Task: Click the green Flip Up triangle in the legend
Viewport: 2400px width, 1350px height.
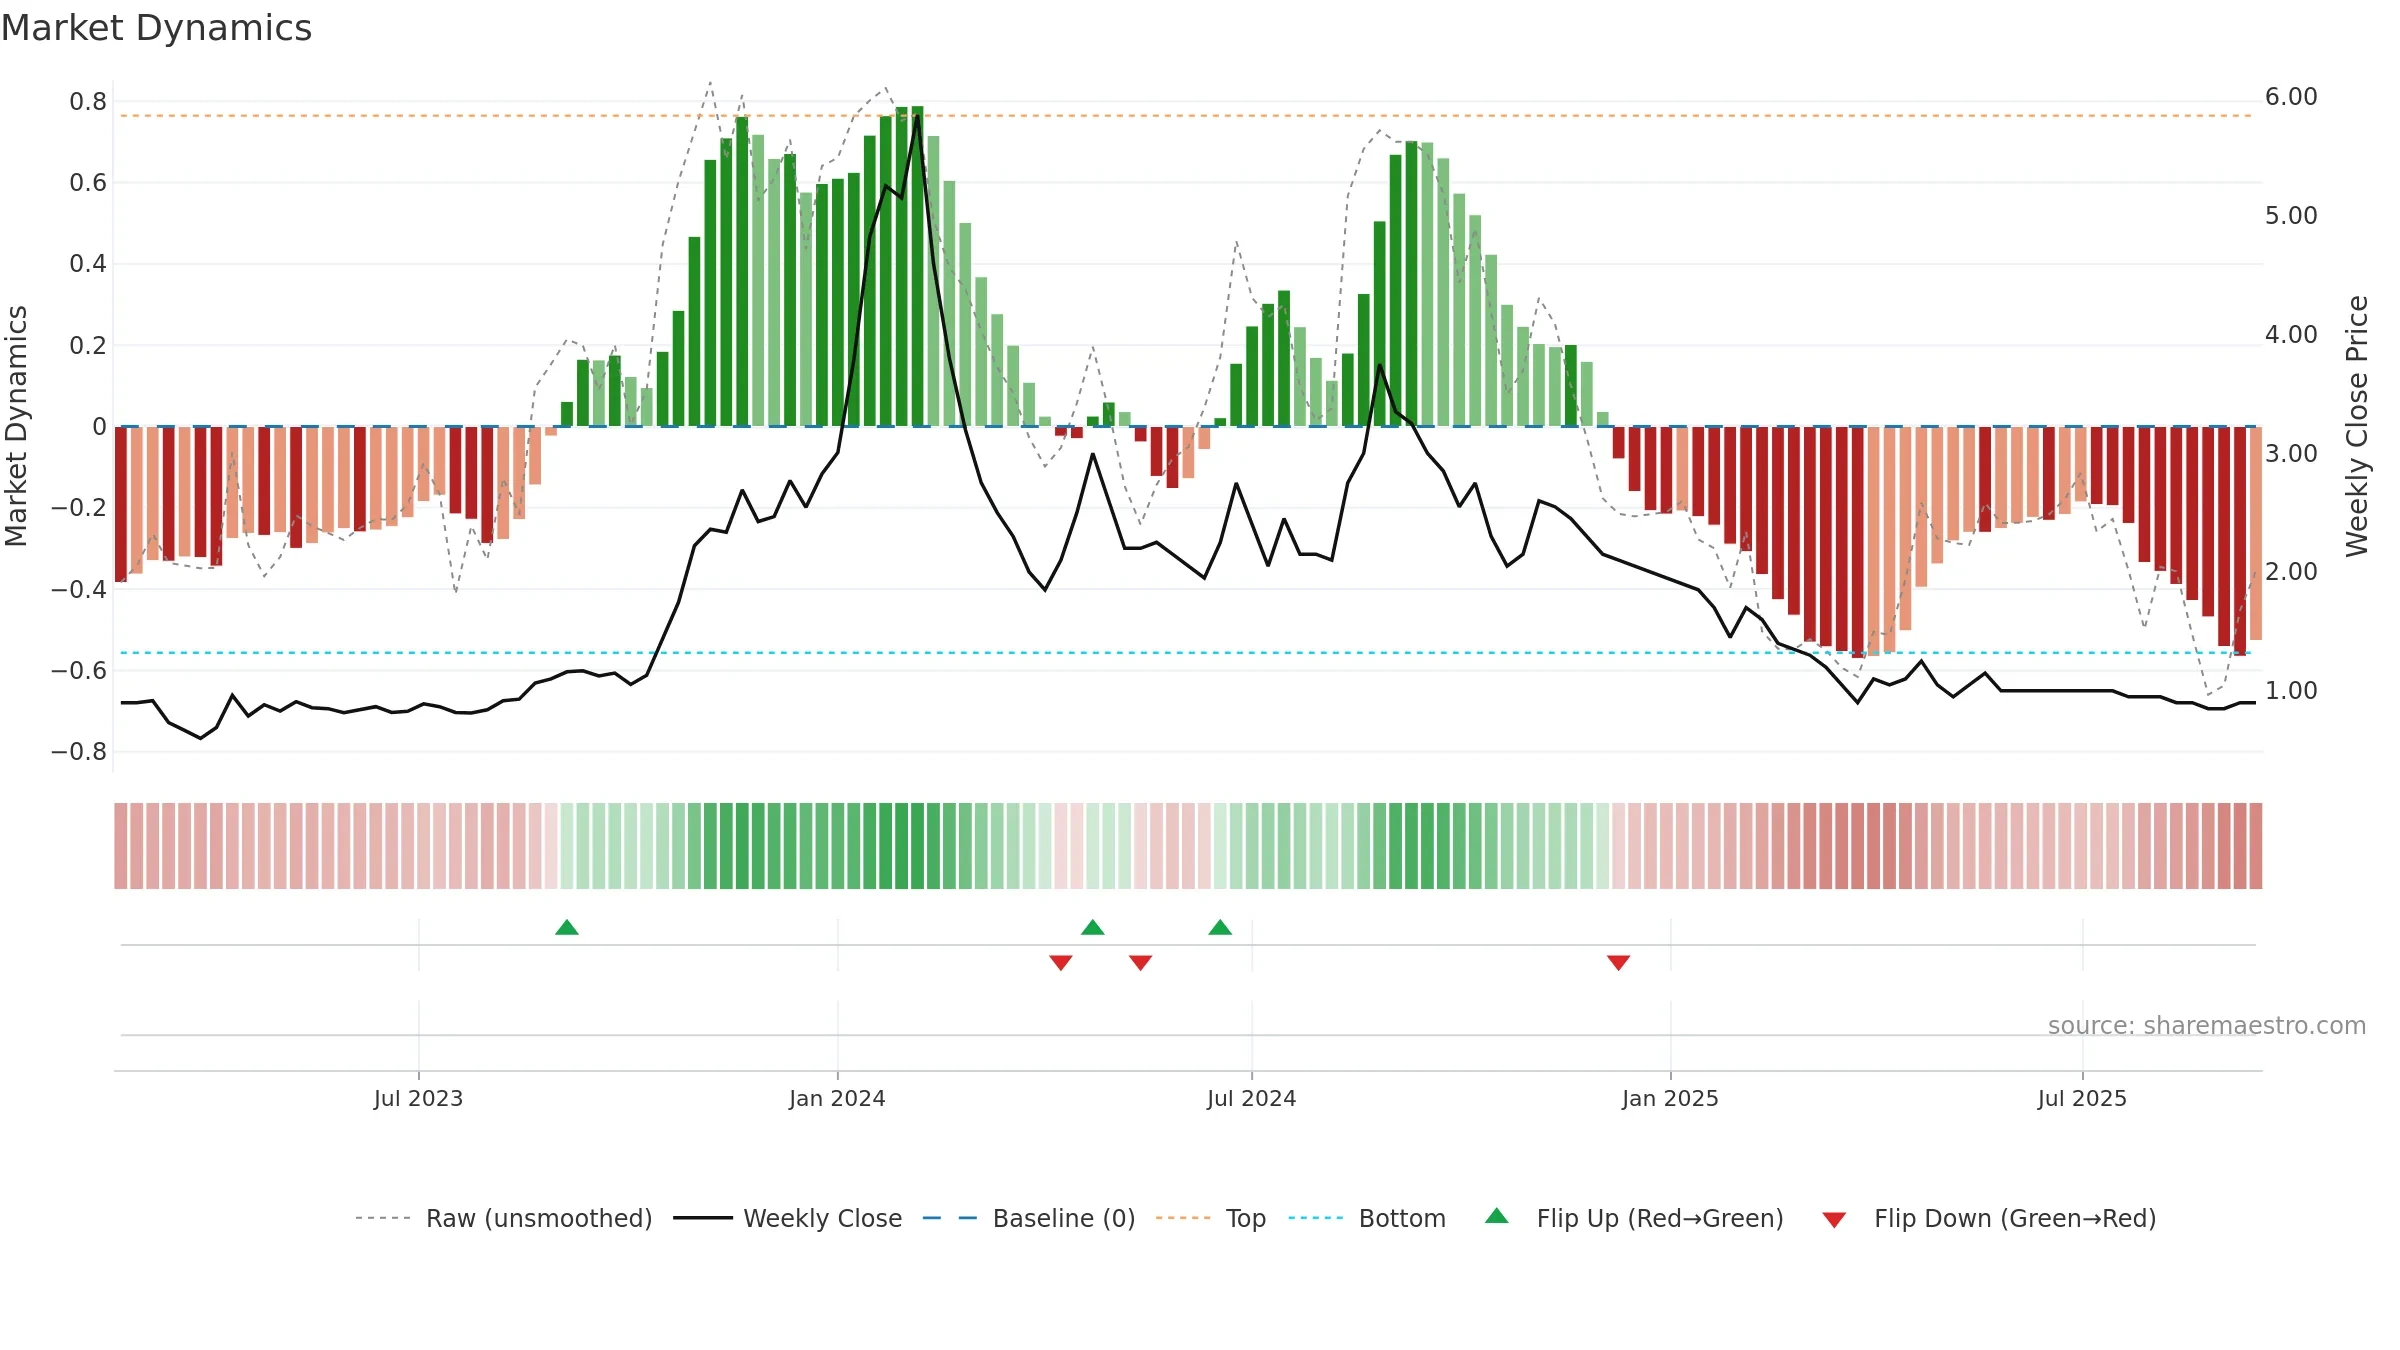Action: click(1497, 1216)
